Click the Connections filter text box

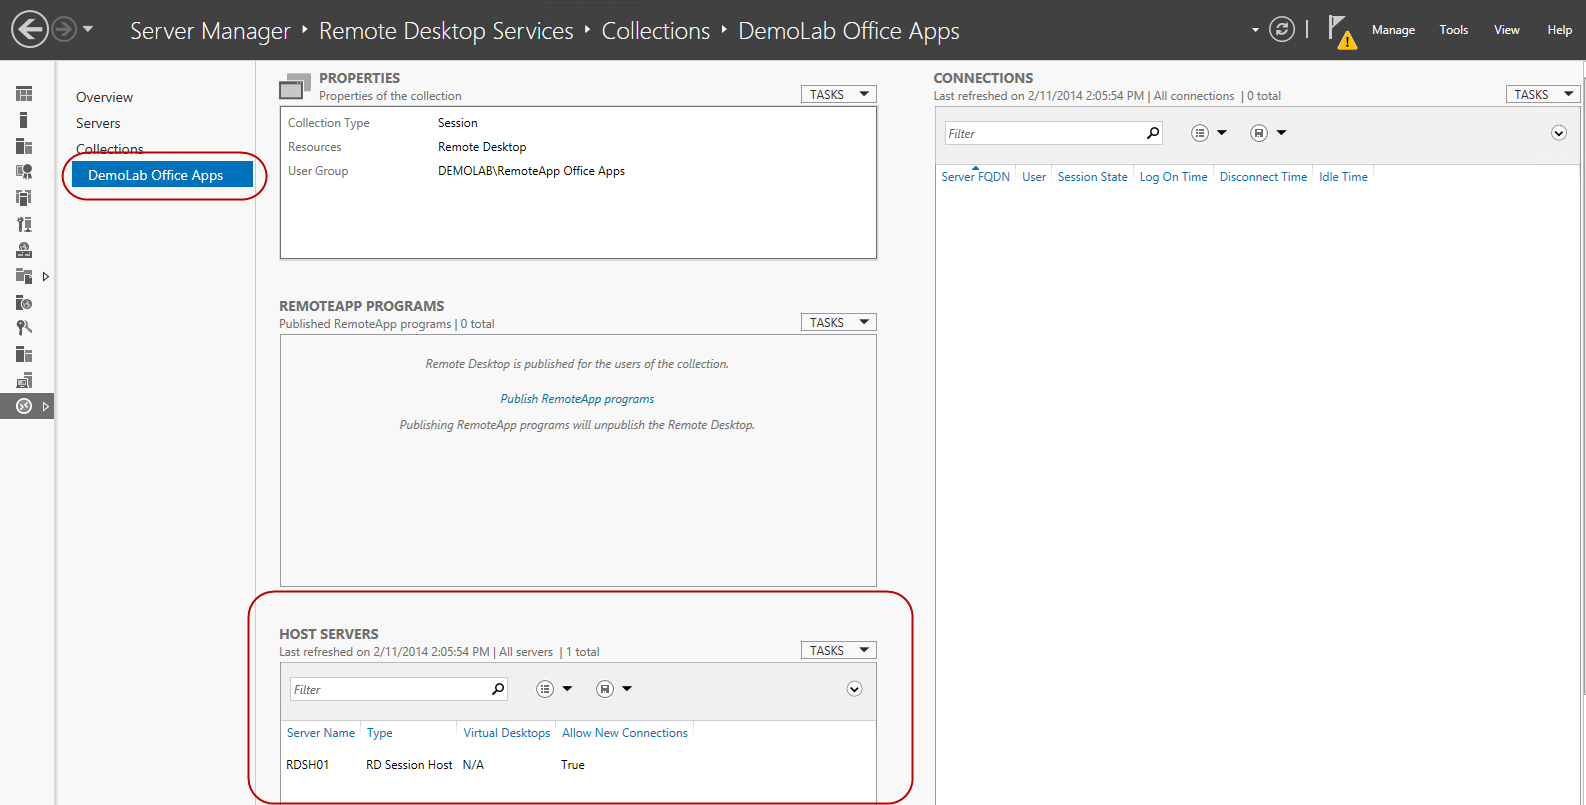click(1043, 133)
